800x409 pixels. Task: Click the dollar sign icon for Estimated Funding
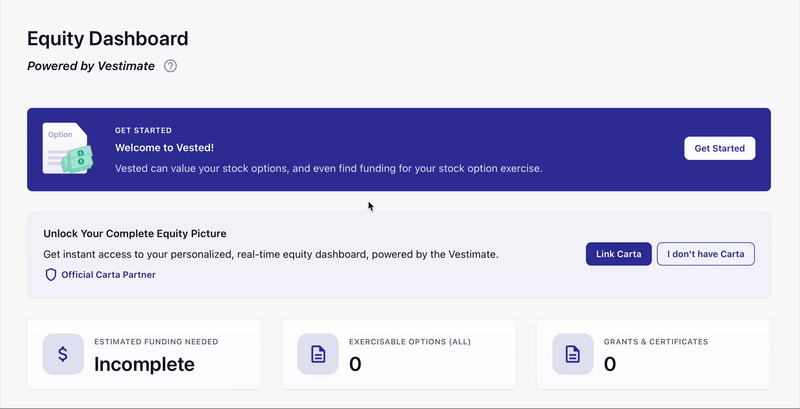[x=63, y=354]
